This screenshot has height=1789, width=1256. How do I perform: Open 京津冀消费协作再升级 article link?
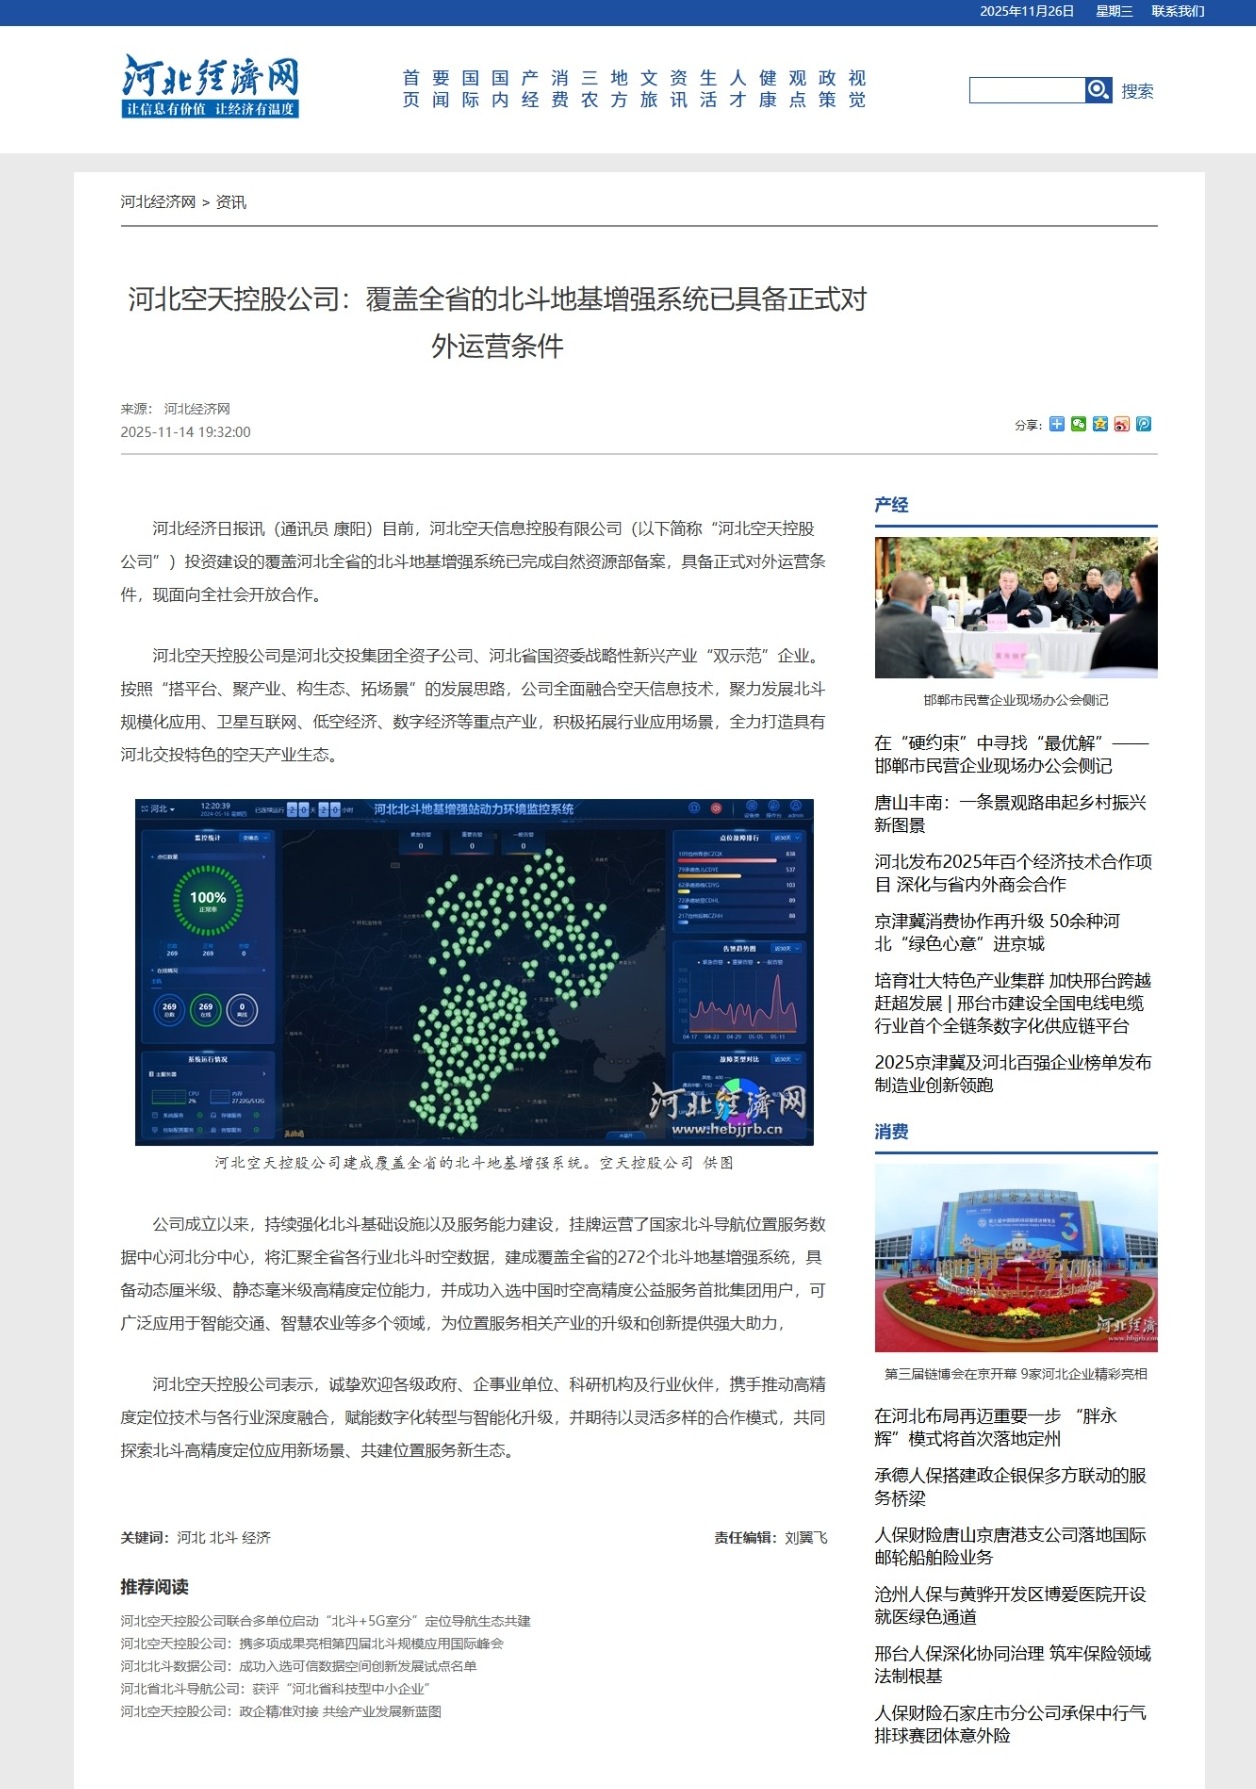[x=997, y=932]
